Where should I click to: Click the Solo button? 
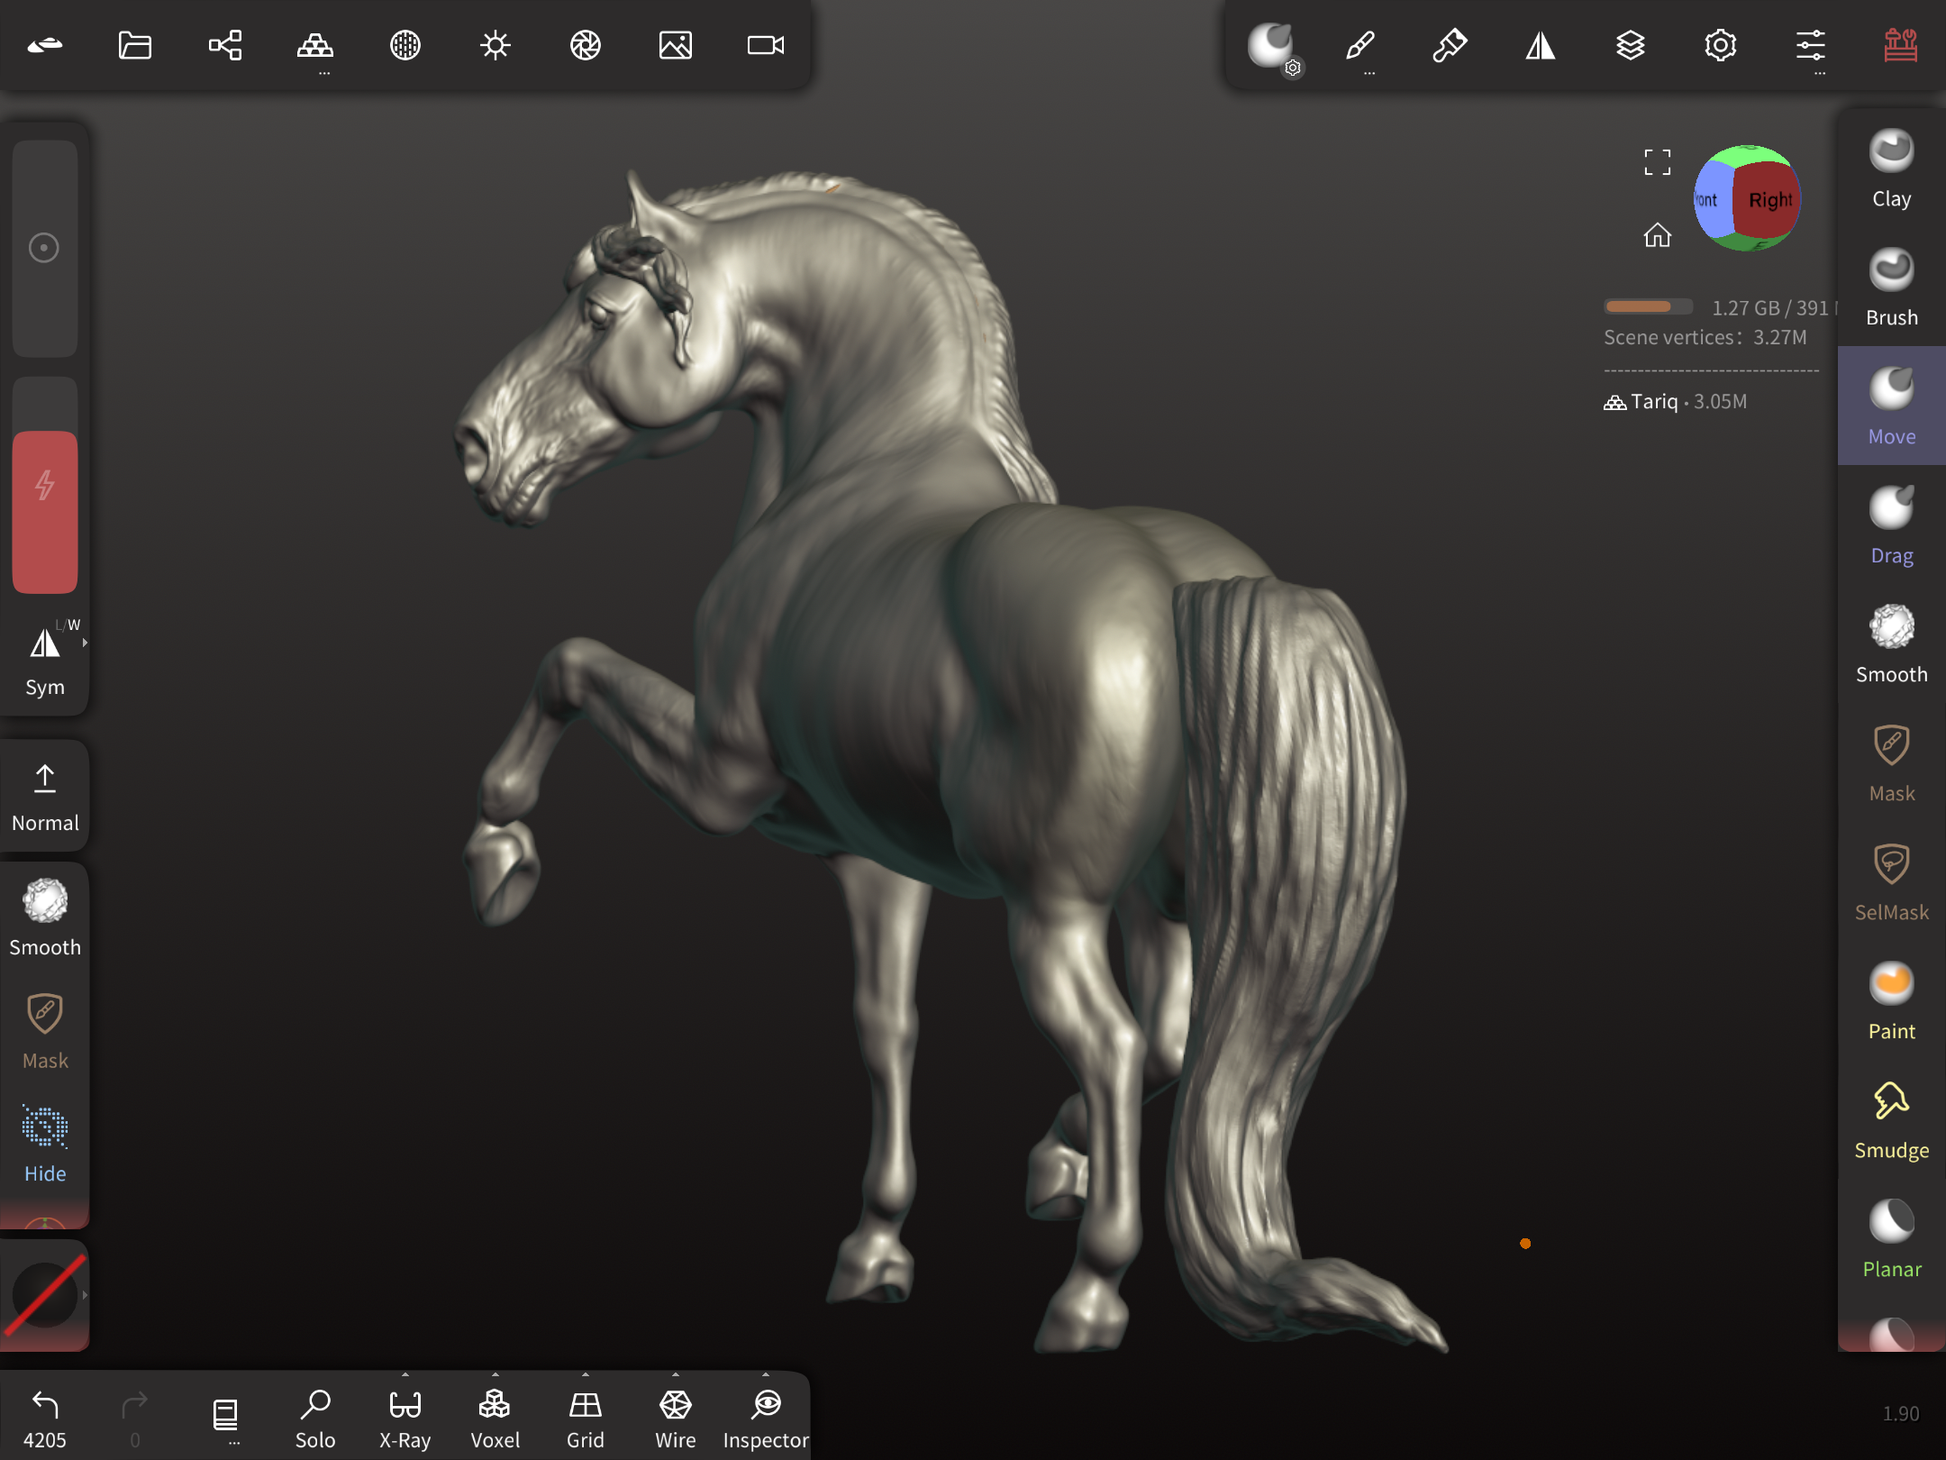tap(315, 1417)
